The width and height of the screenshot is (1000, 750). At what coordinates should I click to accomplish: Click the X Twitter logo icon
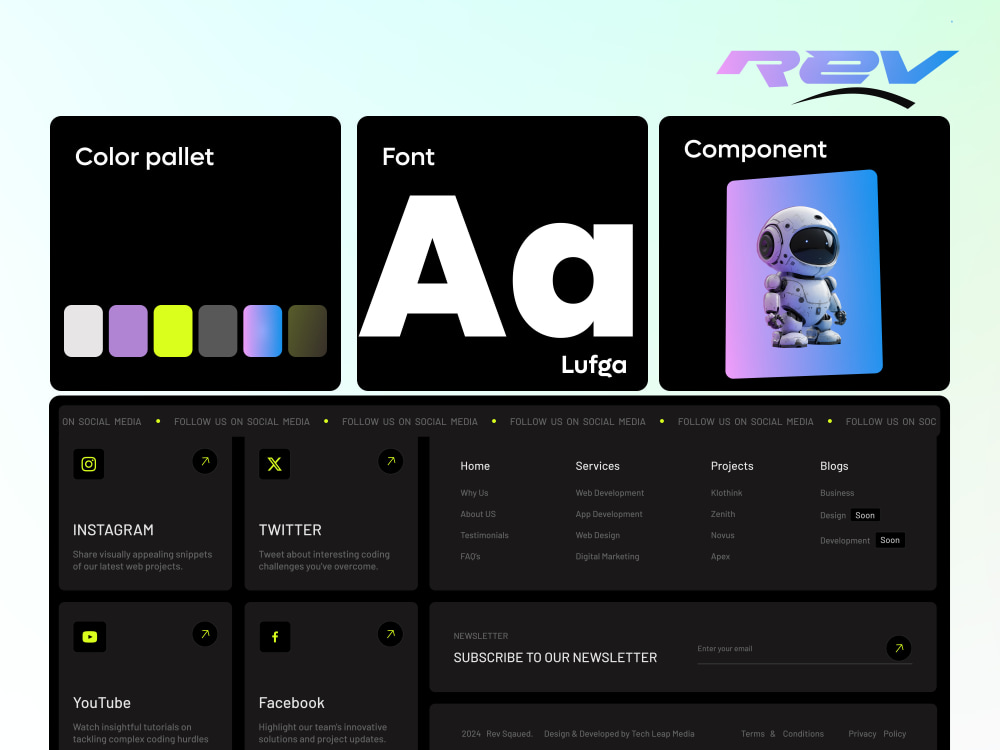click(274, 464)
